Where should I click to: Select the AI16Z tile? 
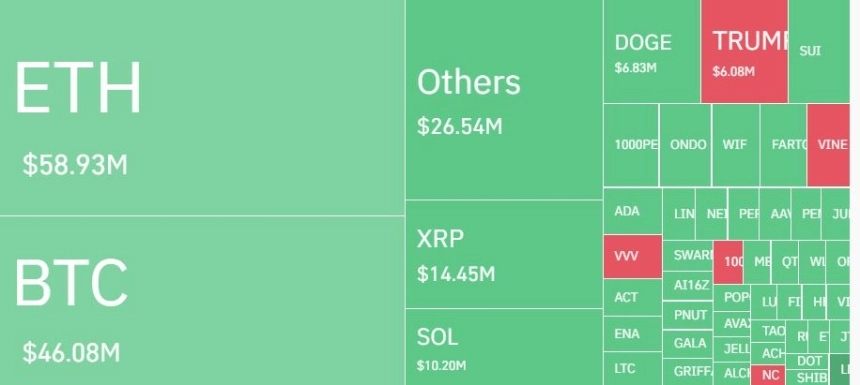coord(688,286)
